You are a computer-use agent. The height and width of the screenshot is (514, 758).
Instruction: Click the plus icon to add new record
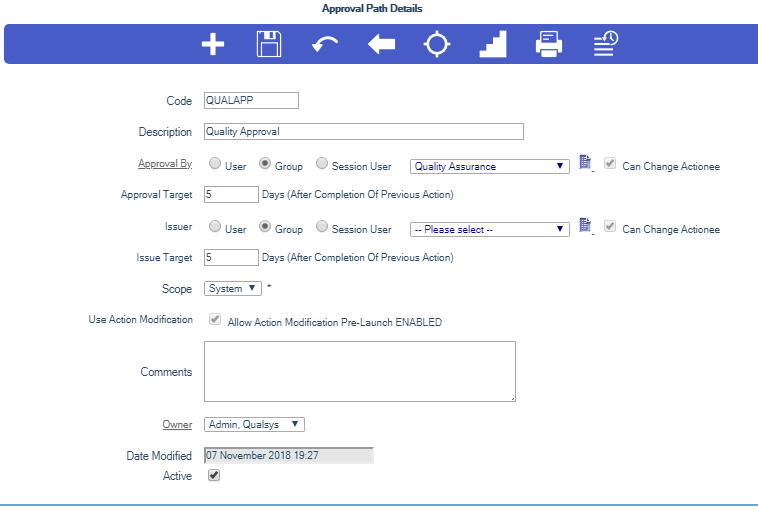(213, 45)
